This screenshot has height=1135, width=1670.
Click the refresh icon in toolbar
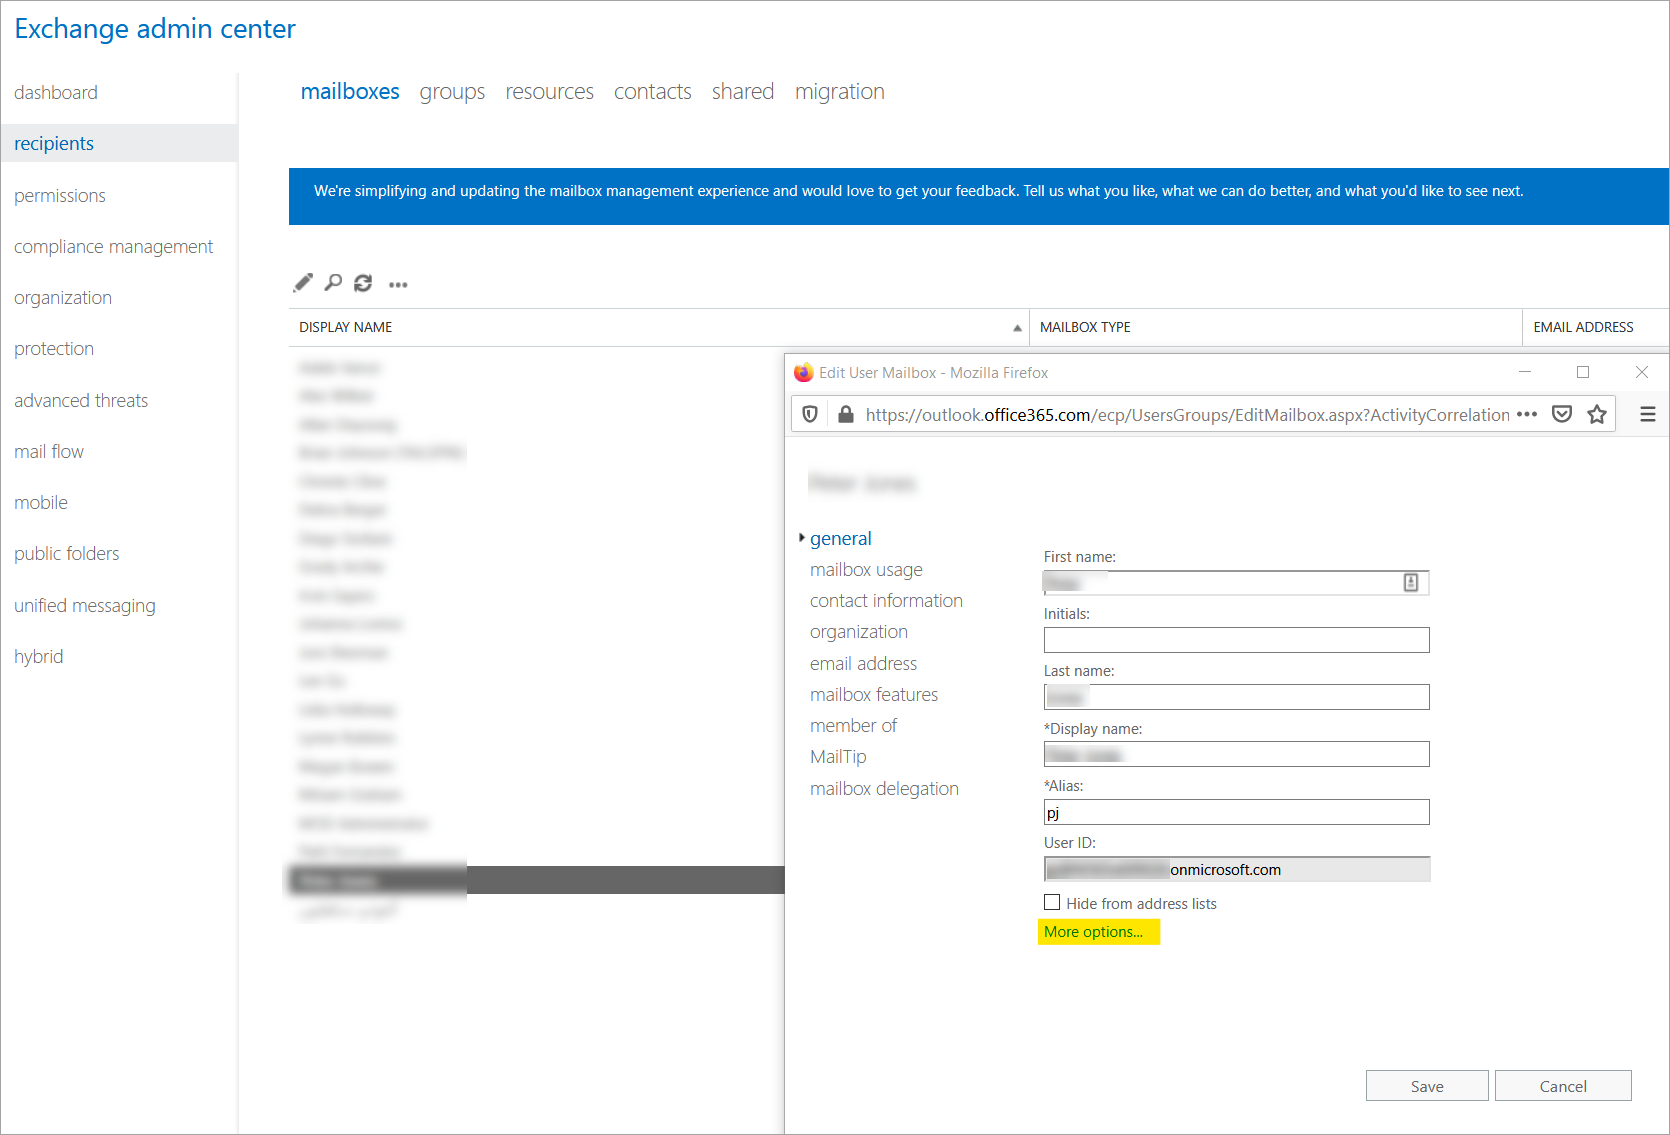pyautogui.click(x=363, y=284)
